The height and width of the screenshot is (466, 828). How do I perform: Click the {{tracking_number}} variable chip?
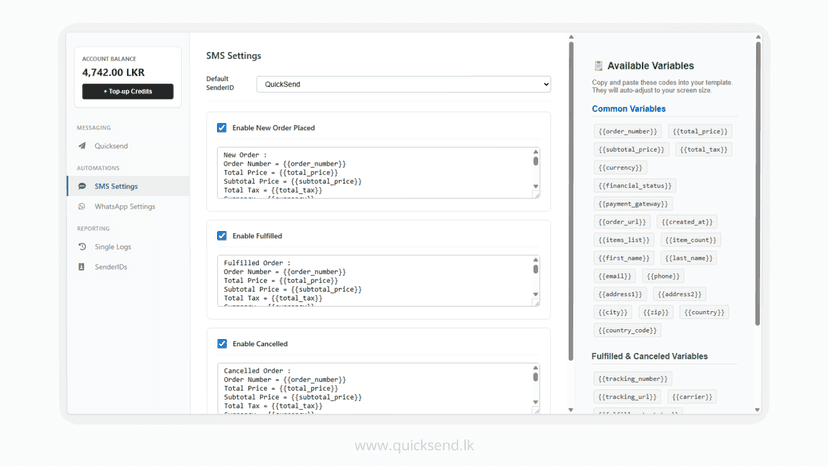[x=633, y=379]
